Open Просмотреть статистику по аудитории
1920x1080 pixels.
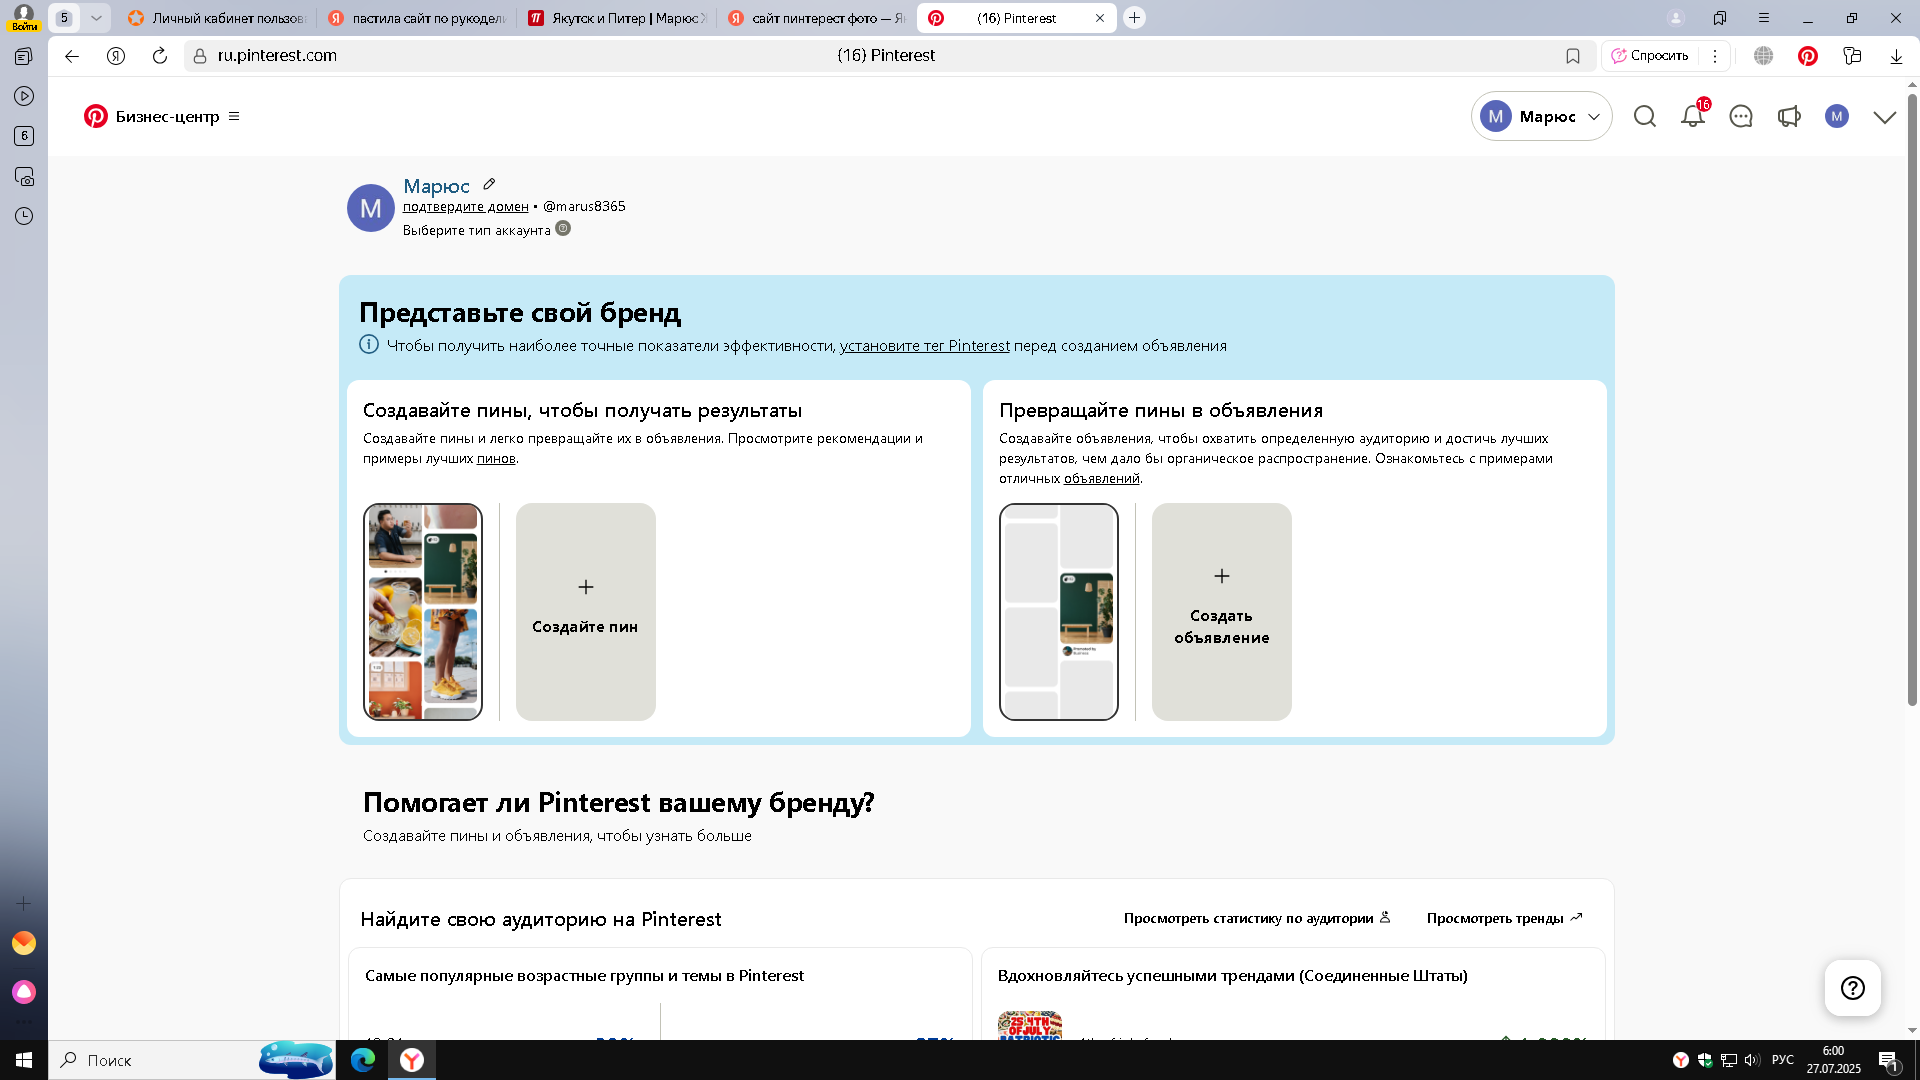[1257, 918]
